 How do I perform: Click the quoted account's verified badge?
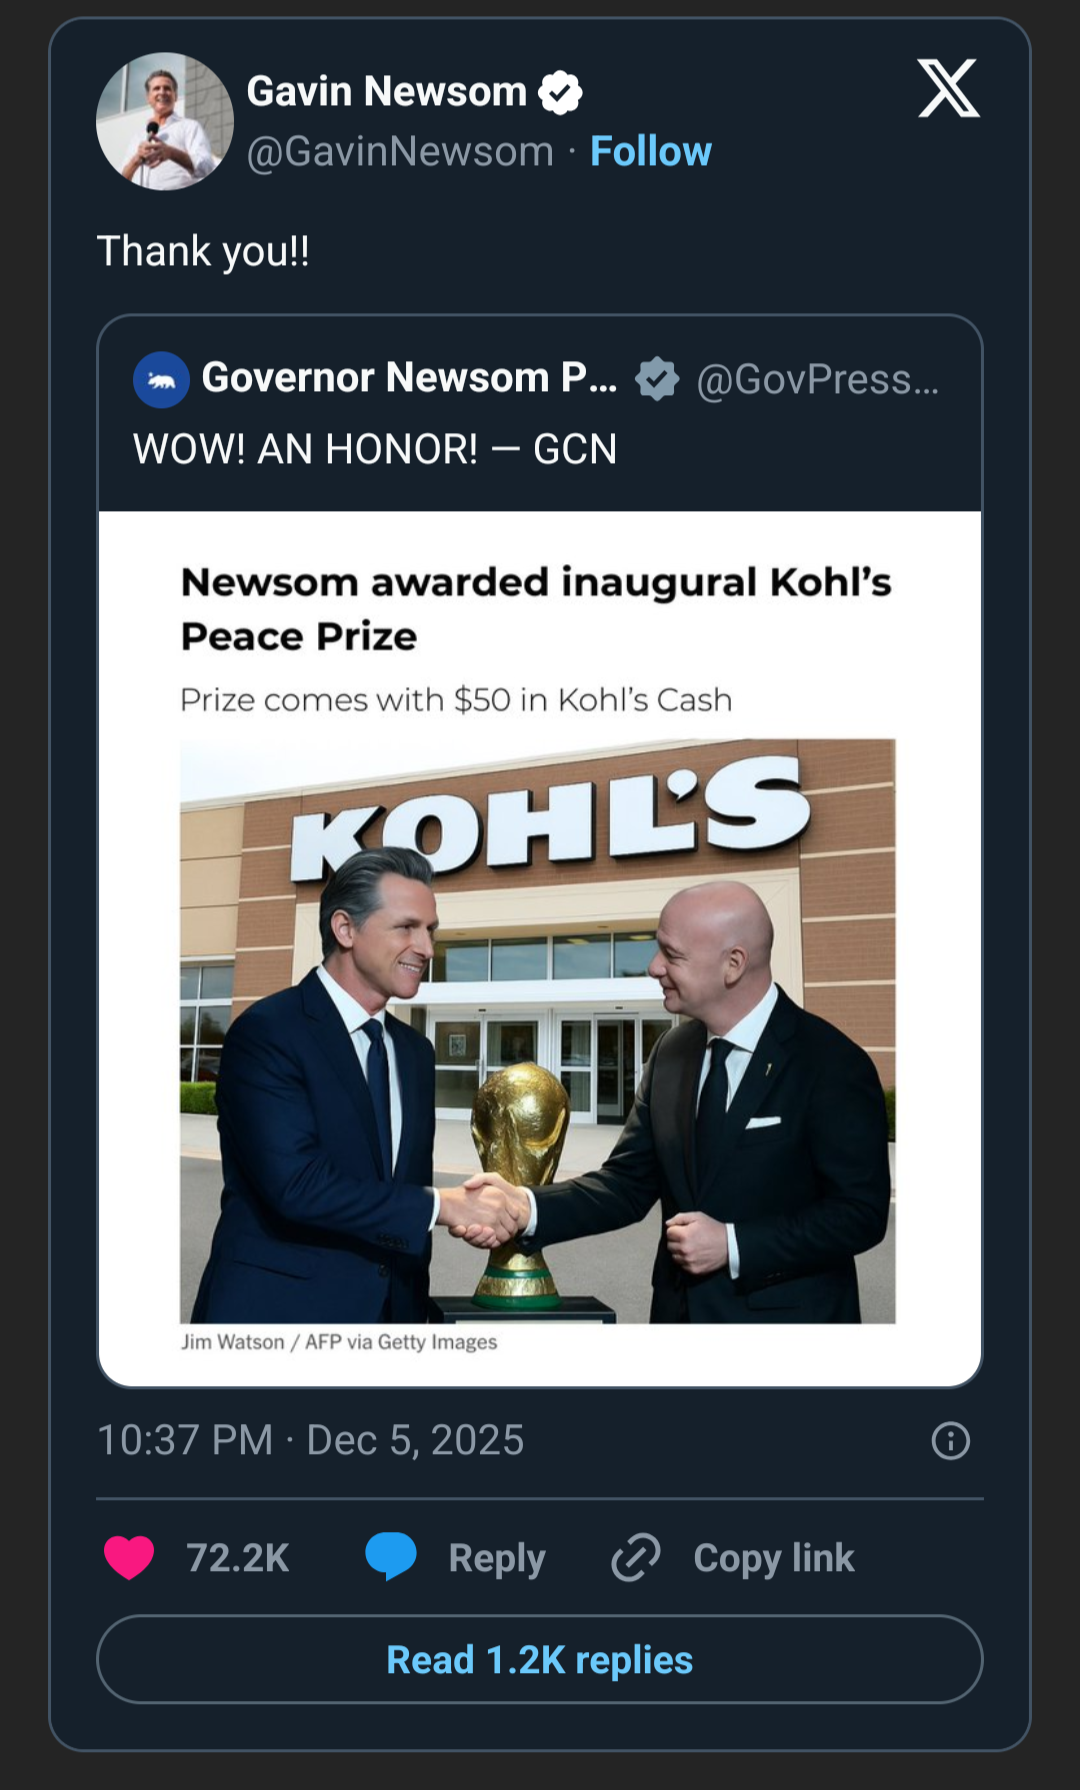657,380
